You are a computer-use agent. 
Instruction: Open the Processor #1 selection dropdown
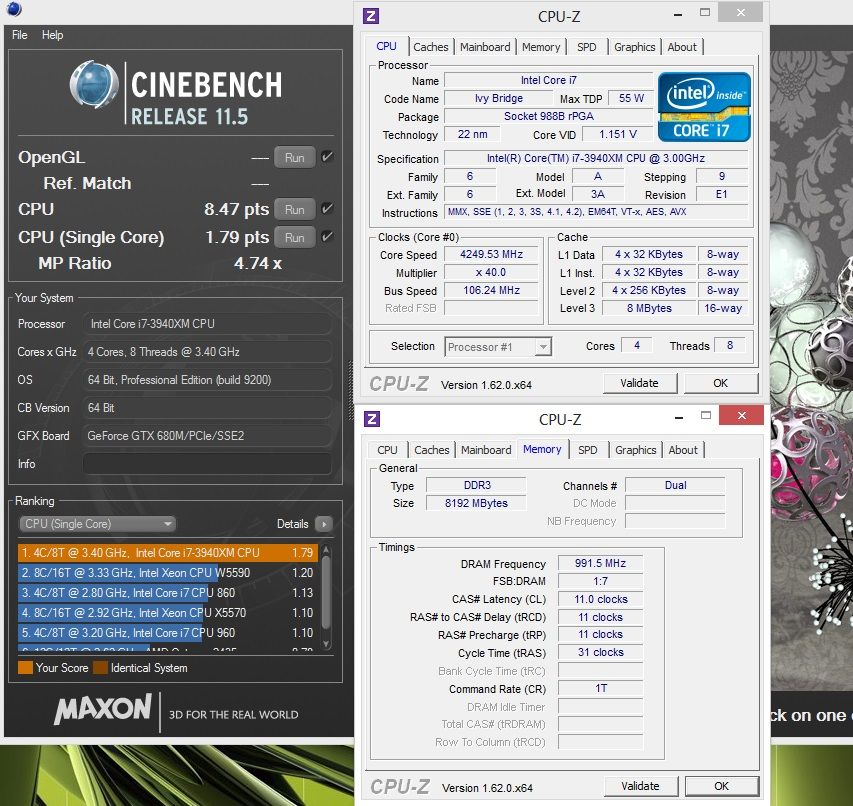(x=498, y=346)
